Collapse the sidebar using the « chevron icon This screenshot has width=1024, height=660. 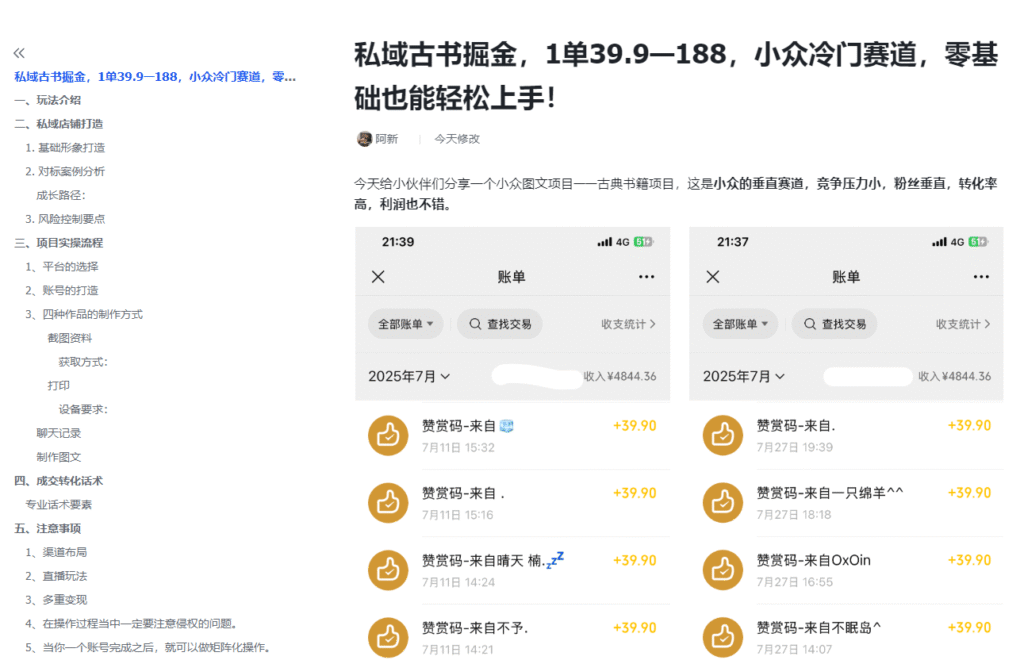tap(18, 52)
